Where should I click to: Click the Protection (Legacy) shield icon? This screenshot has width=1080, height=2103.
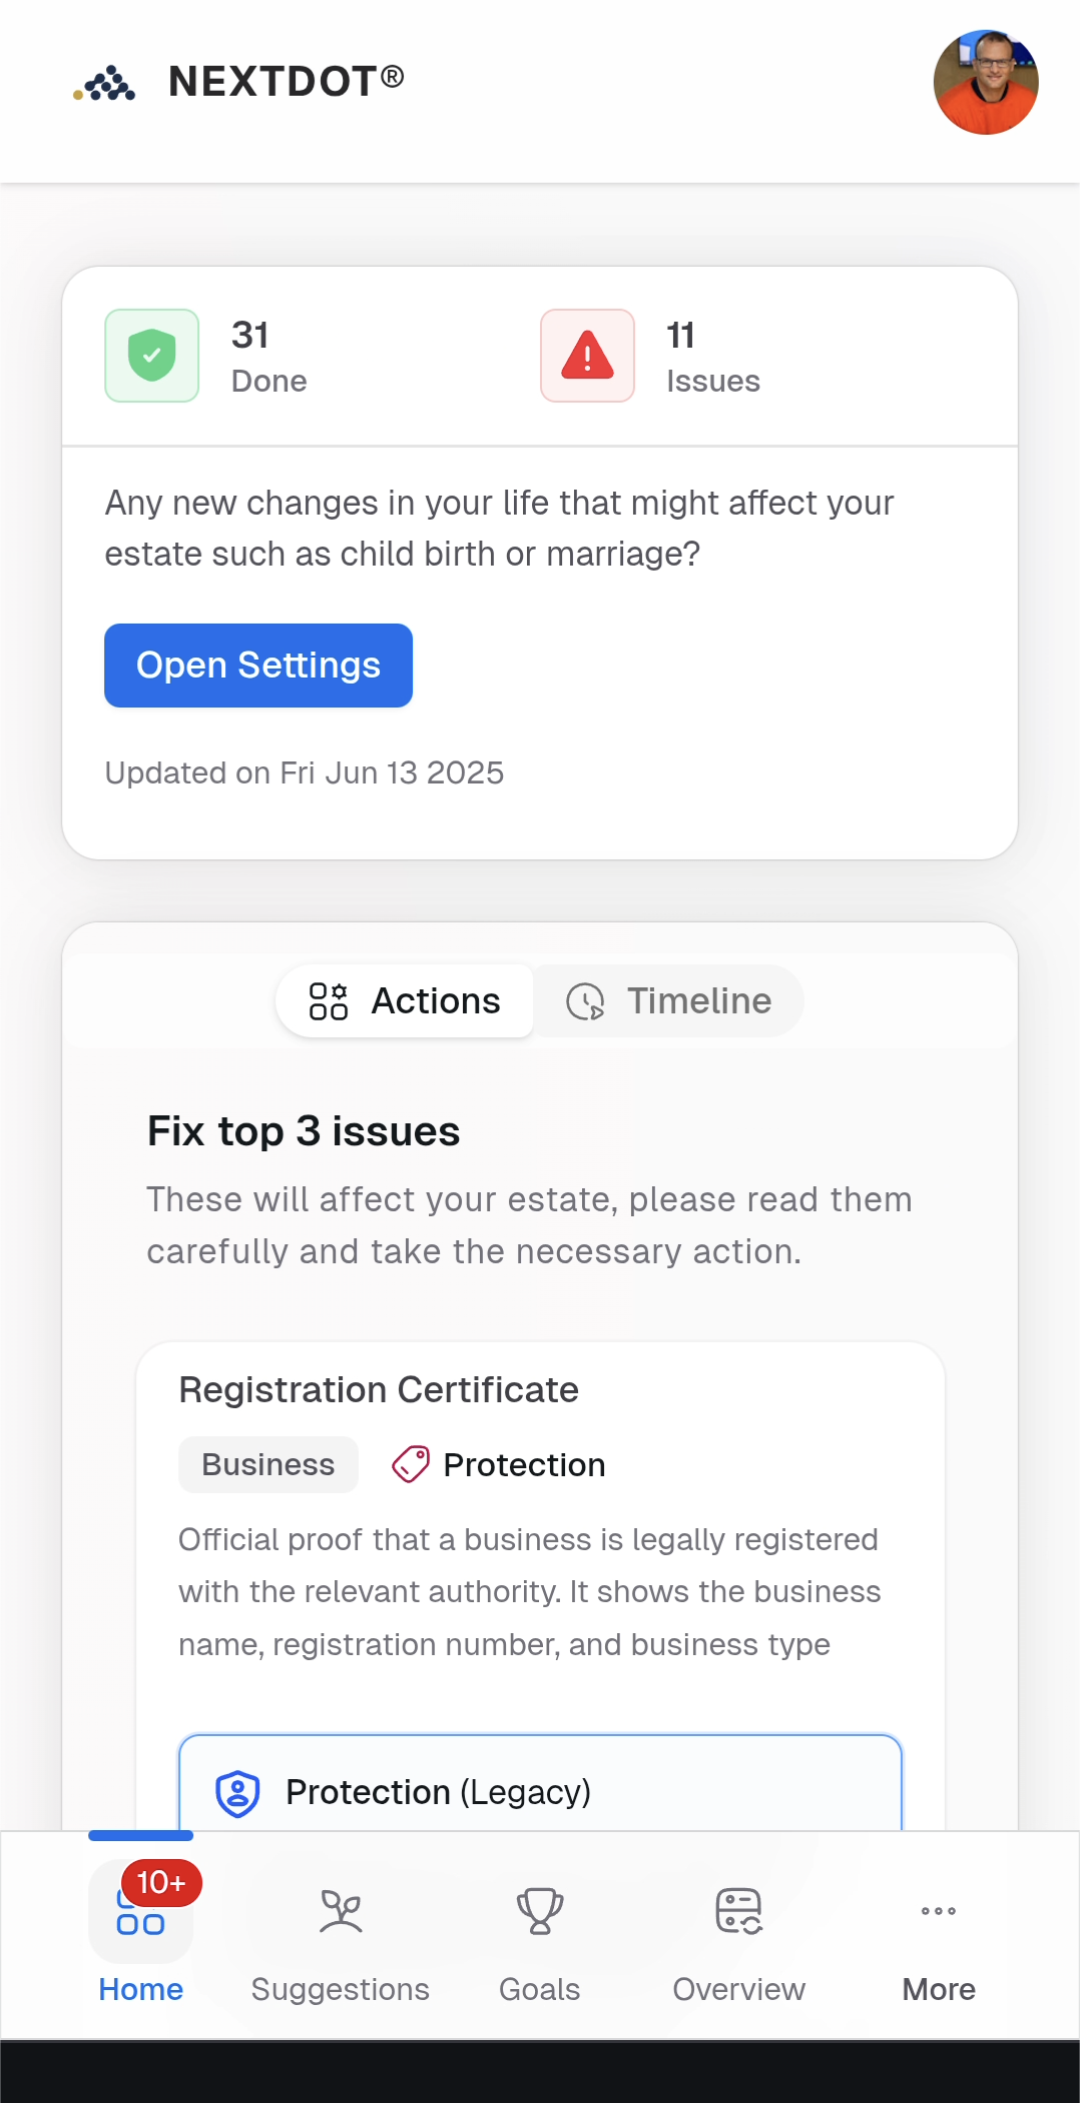click(238, 1793)
